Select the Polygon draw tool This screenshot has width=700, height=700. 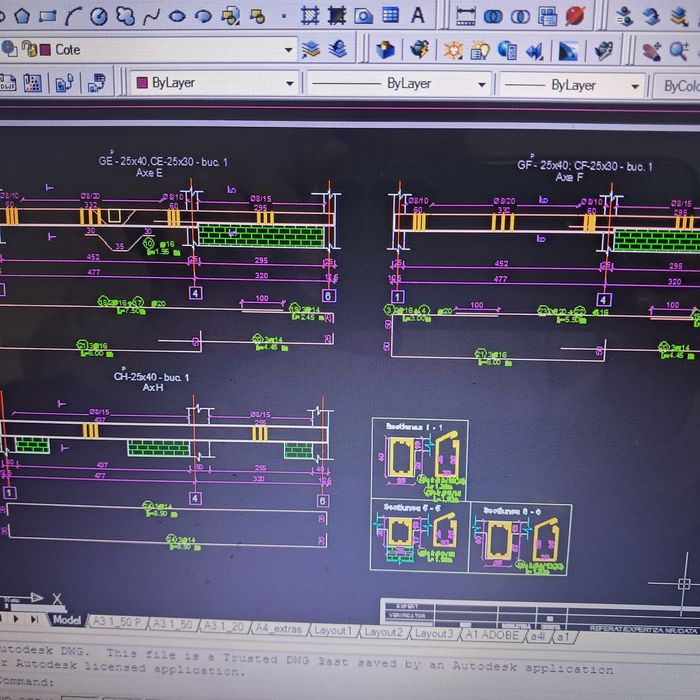pyautogui.click(x=22, y=16)
